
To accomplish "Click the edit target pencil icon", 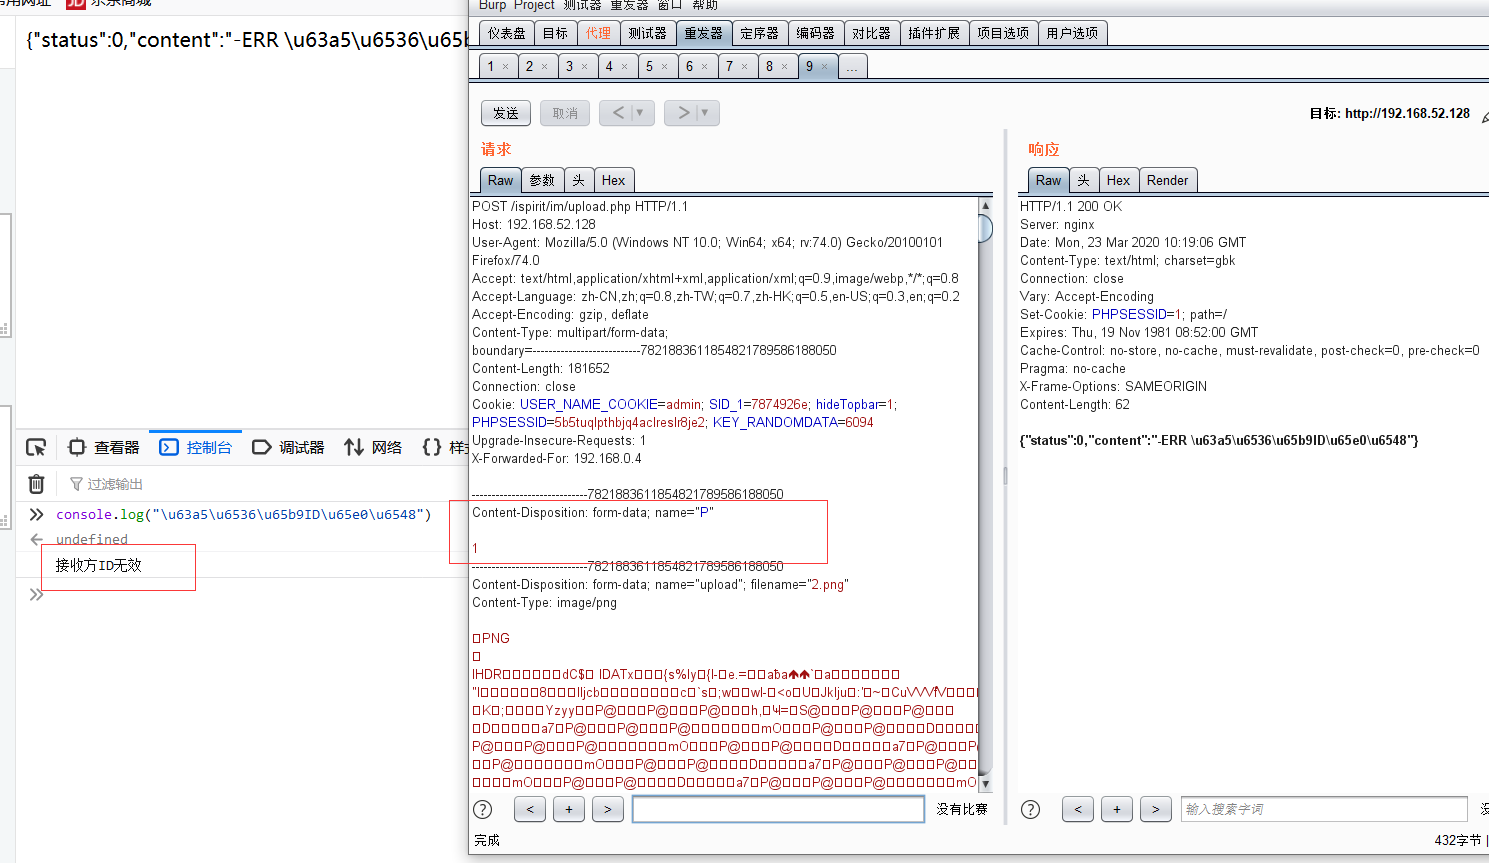I will [x=1484, y=117].
